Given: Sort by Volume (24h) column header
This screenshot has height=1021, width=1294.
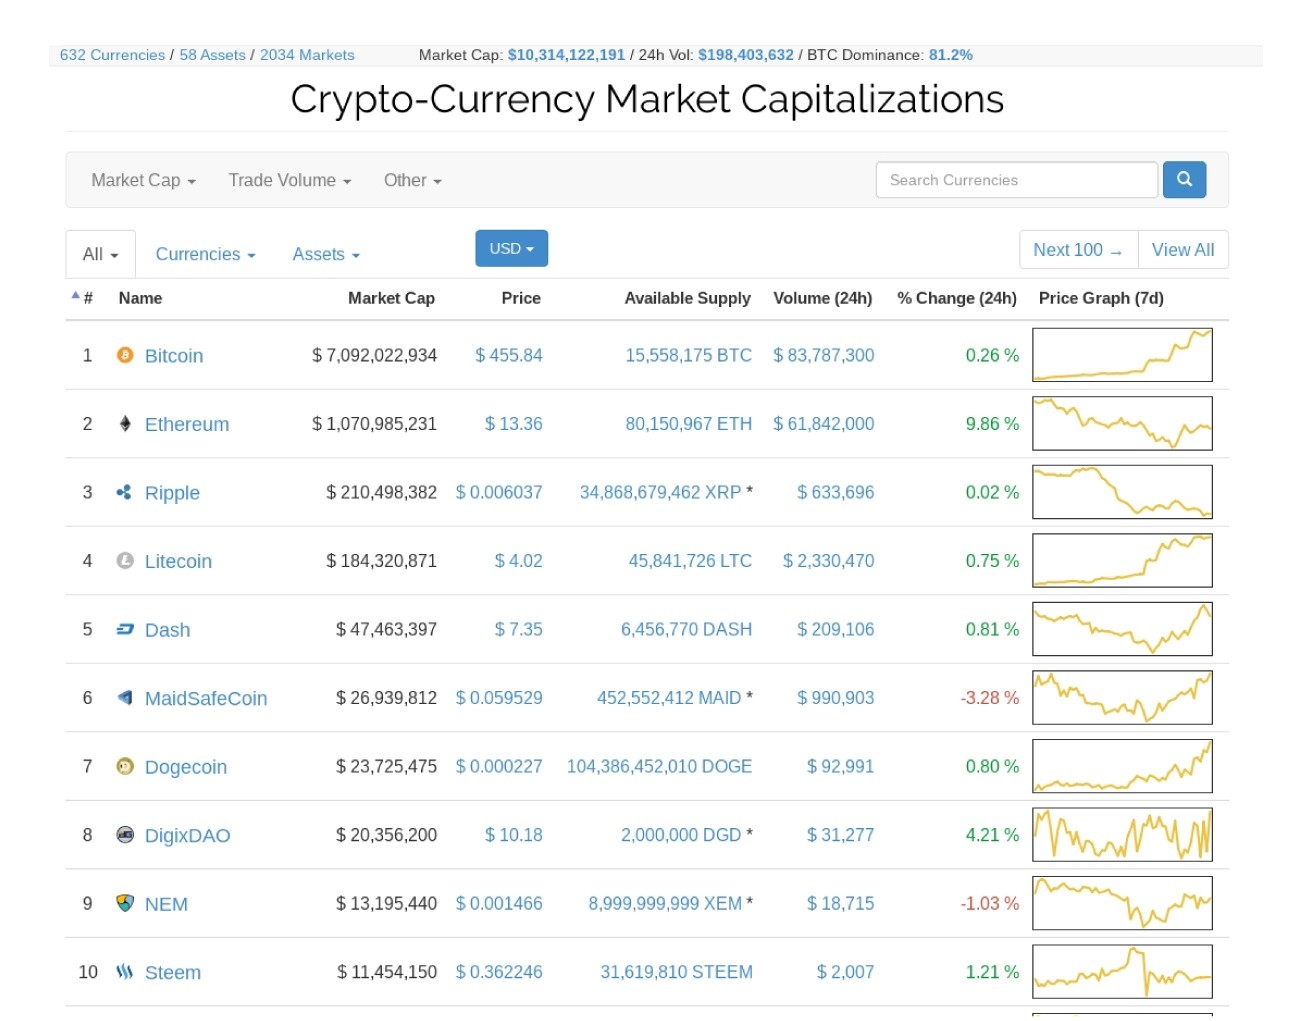Looking at the screenshot, I should 822,298.
